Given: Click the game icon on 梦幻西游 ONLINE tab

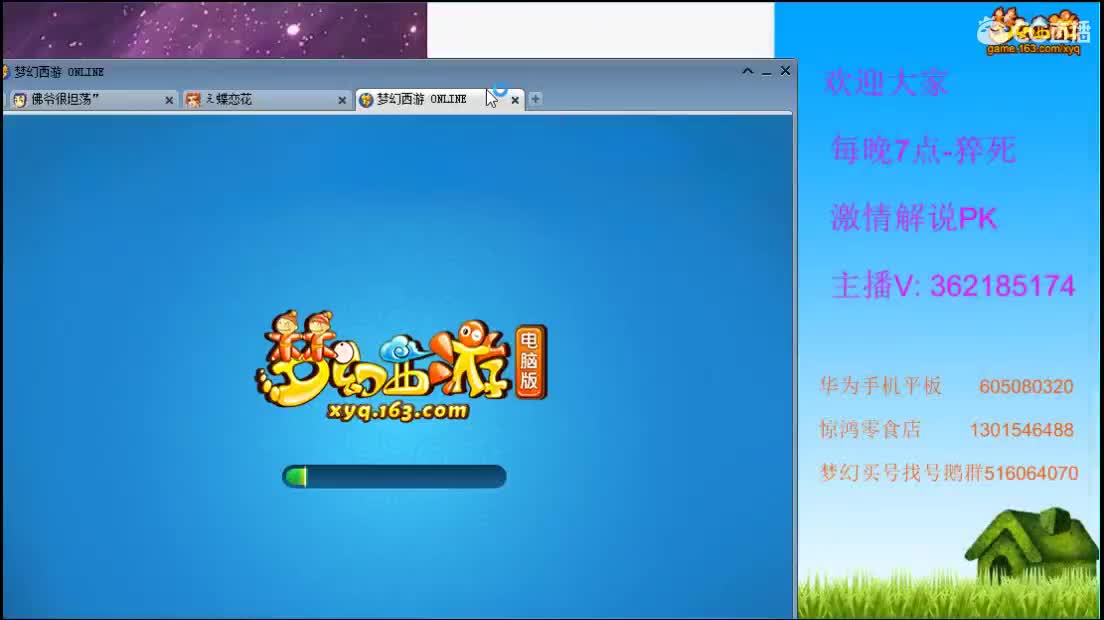Looking at the screenshot, I should [366, 100].
